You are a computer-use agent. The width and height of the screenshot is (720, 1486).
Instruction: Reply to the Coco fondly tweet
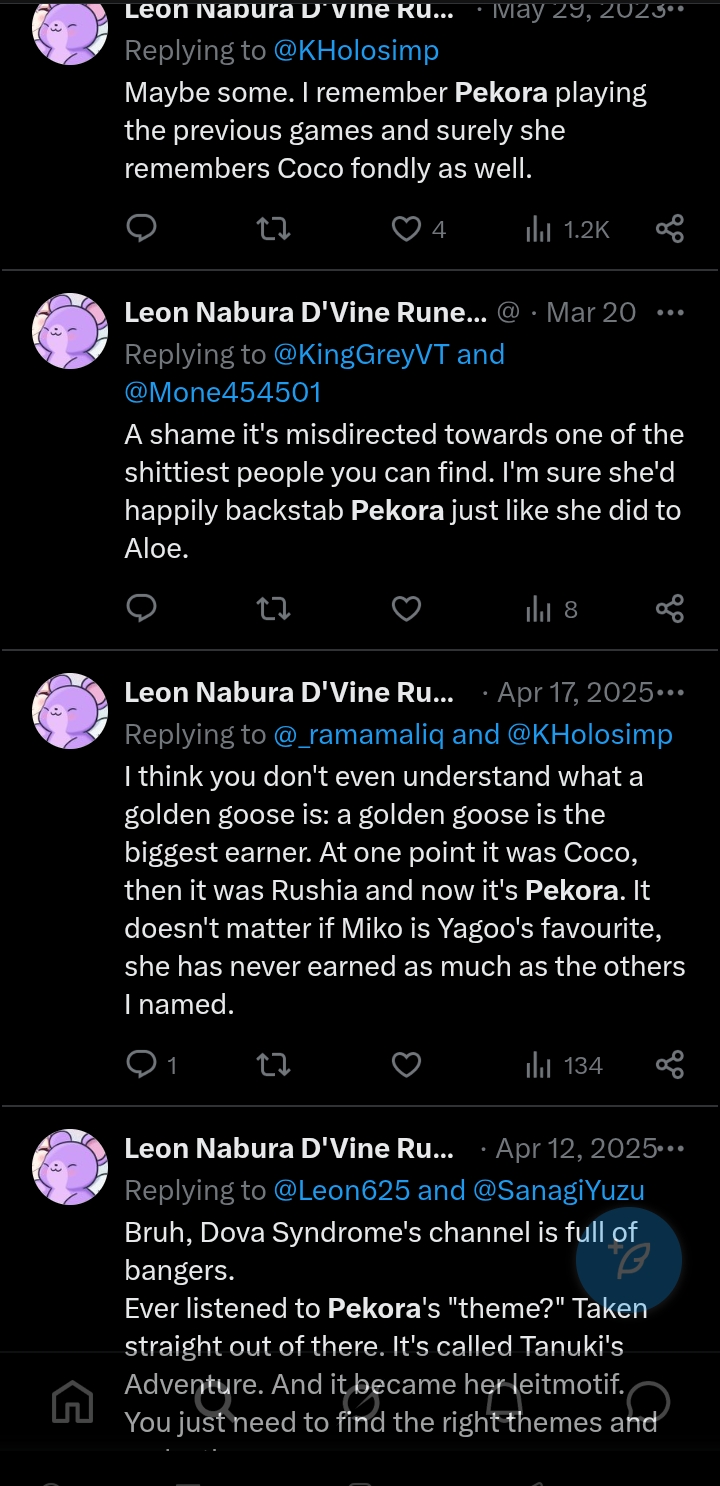[x=142, y=229]
